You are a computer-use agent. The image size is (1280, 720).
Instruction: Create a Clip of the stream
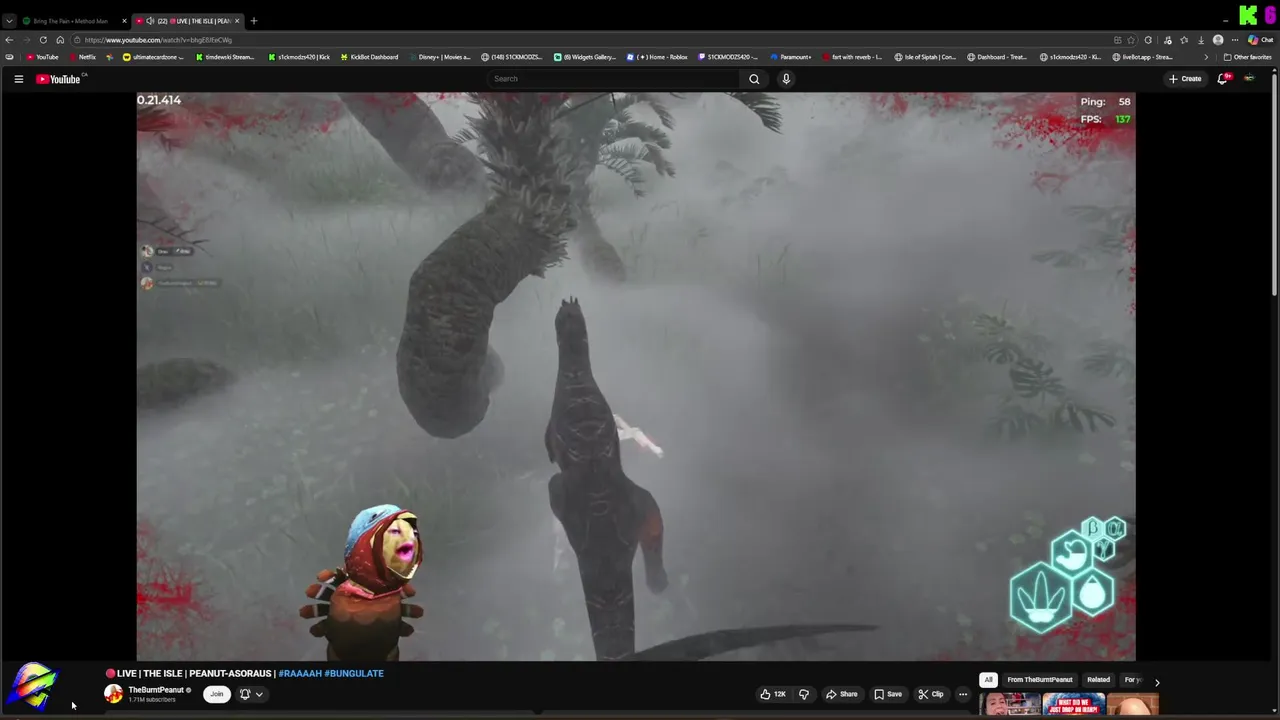coord(930,694)
